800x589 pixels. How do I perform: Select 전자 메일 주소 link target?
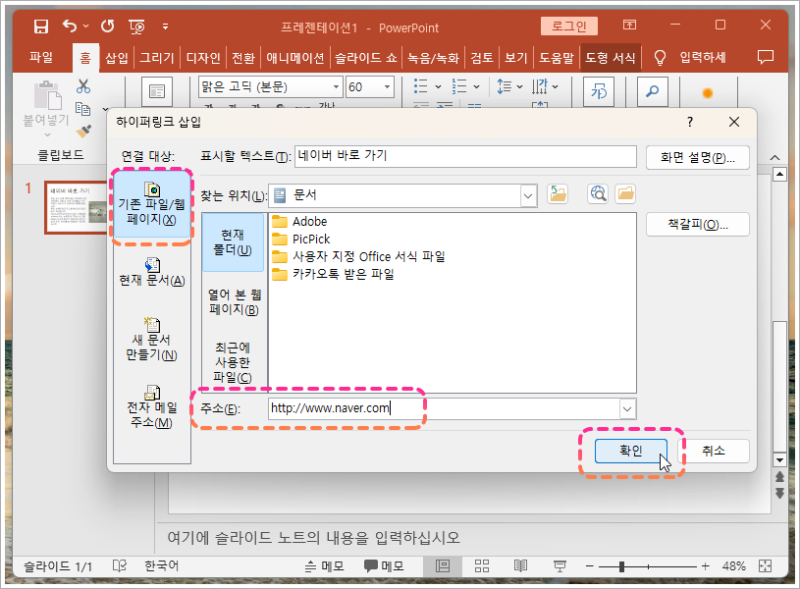(152, 407)
